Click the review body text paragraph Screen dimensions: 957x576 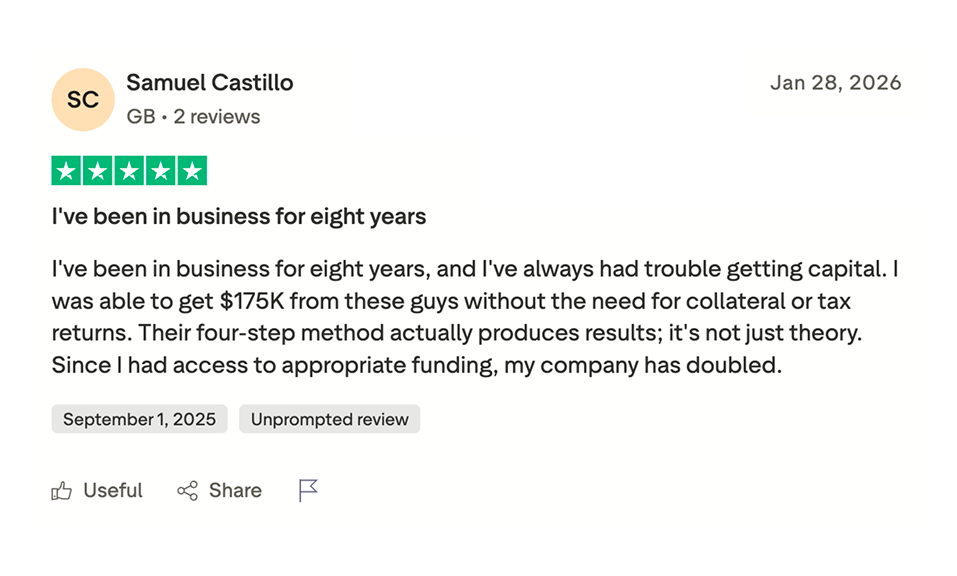coord(475,317)
